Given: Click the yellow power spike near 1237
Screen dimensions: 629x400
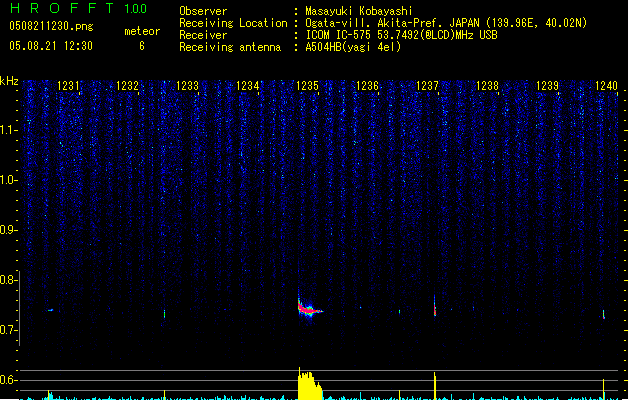Looking at the screenshot, I should click(435, 386).
